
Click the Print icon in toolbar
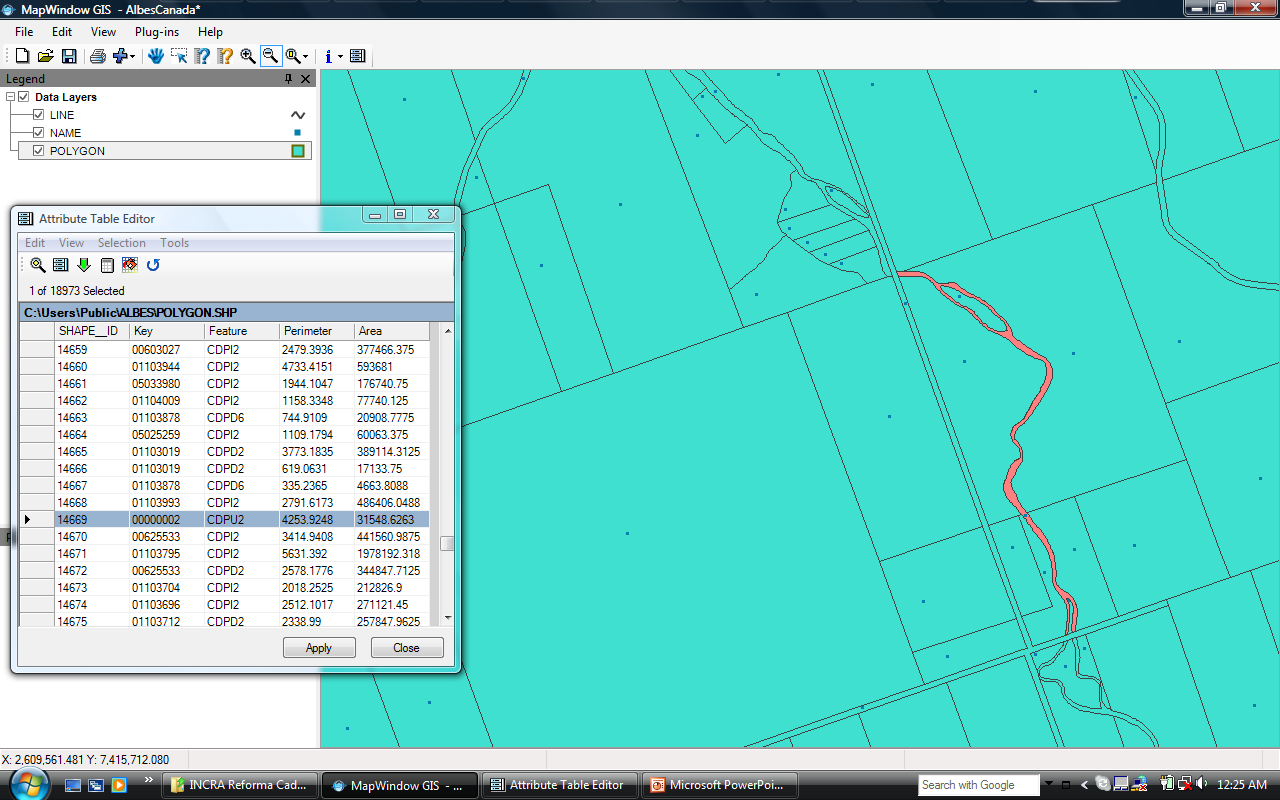coord(98,56)
